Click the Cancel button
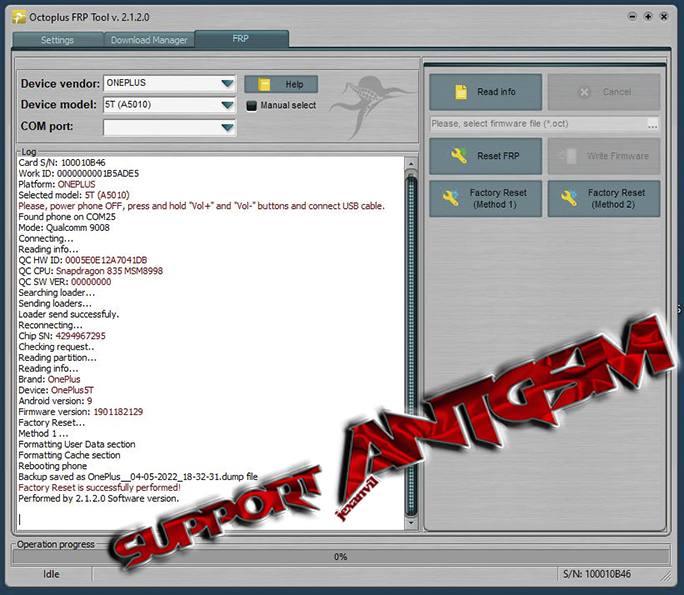The height and width of the screenshot is (595, 684). [604, 92]
